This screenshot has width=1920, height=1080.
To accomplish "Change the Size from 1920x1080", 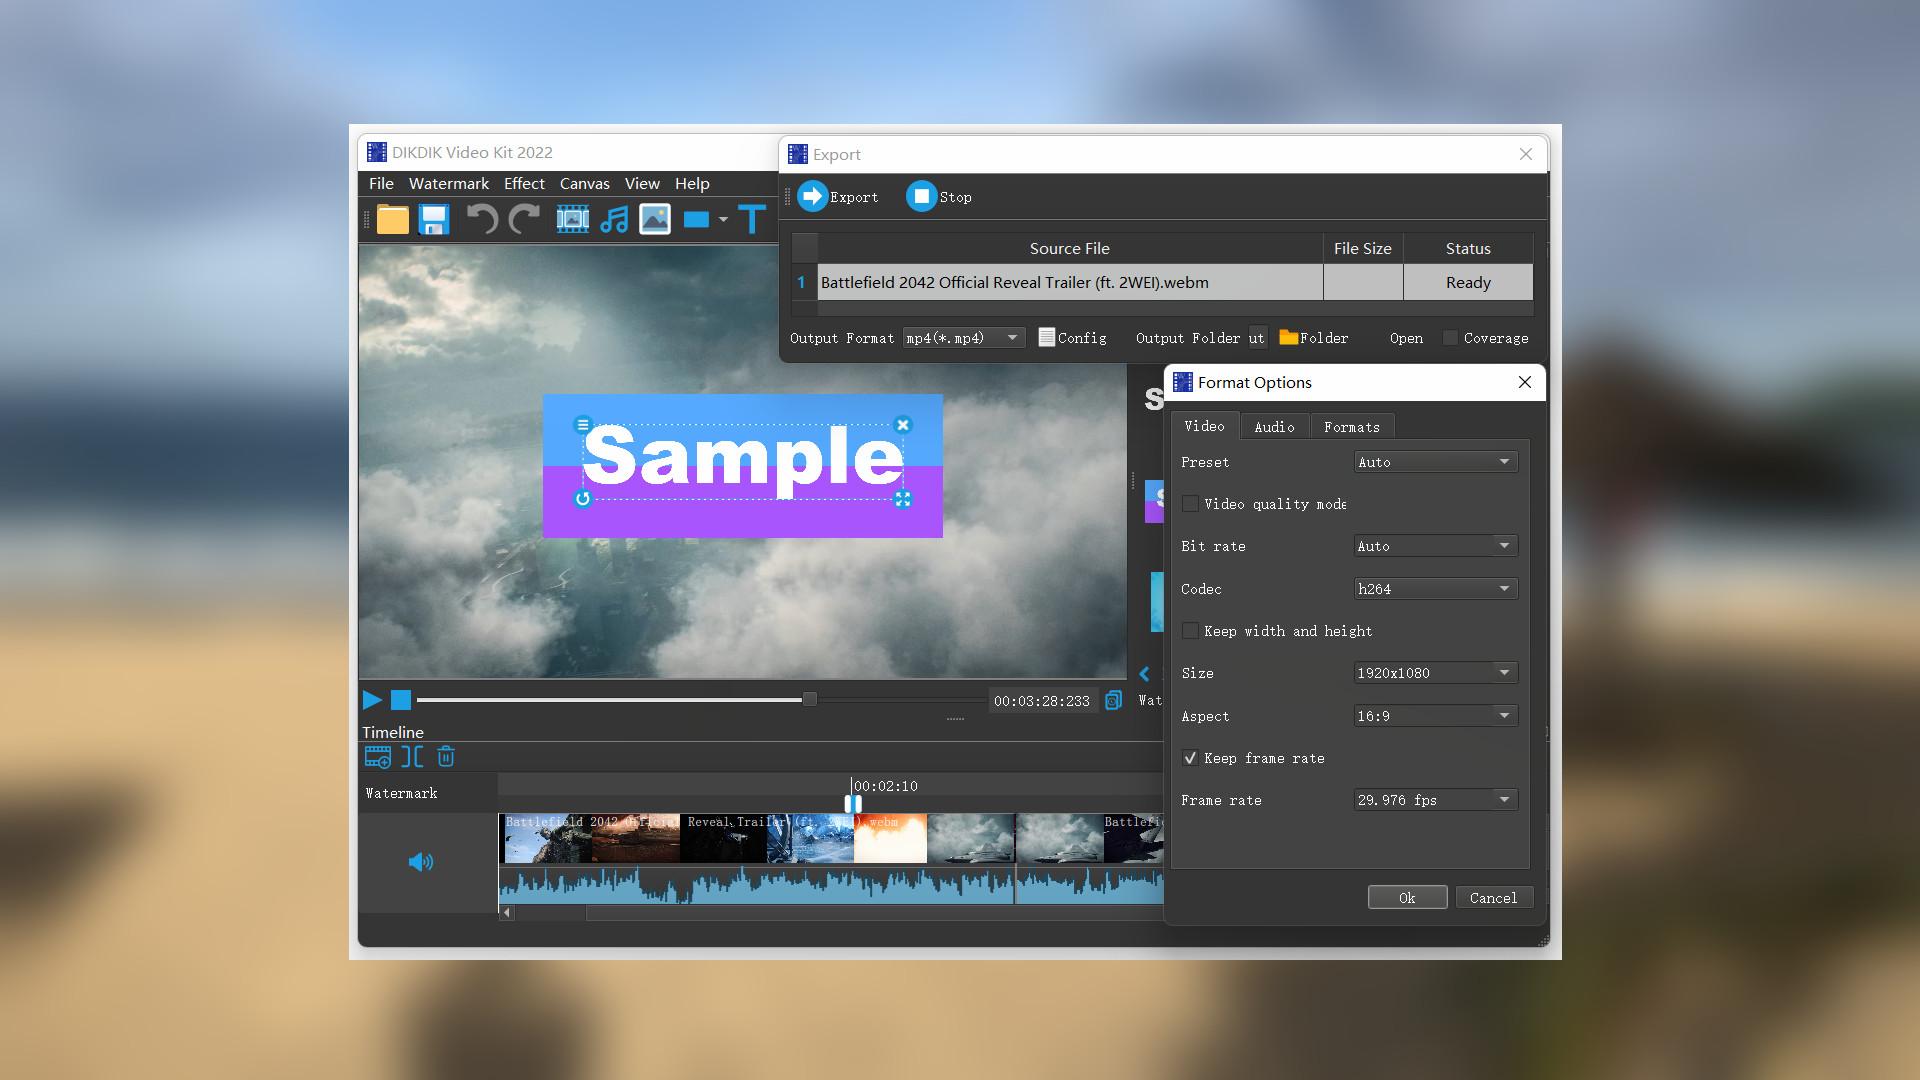I will tap(1505, 672).
